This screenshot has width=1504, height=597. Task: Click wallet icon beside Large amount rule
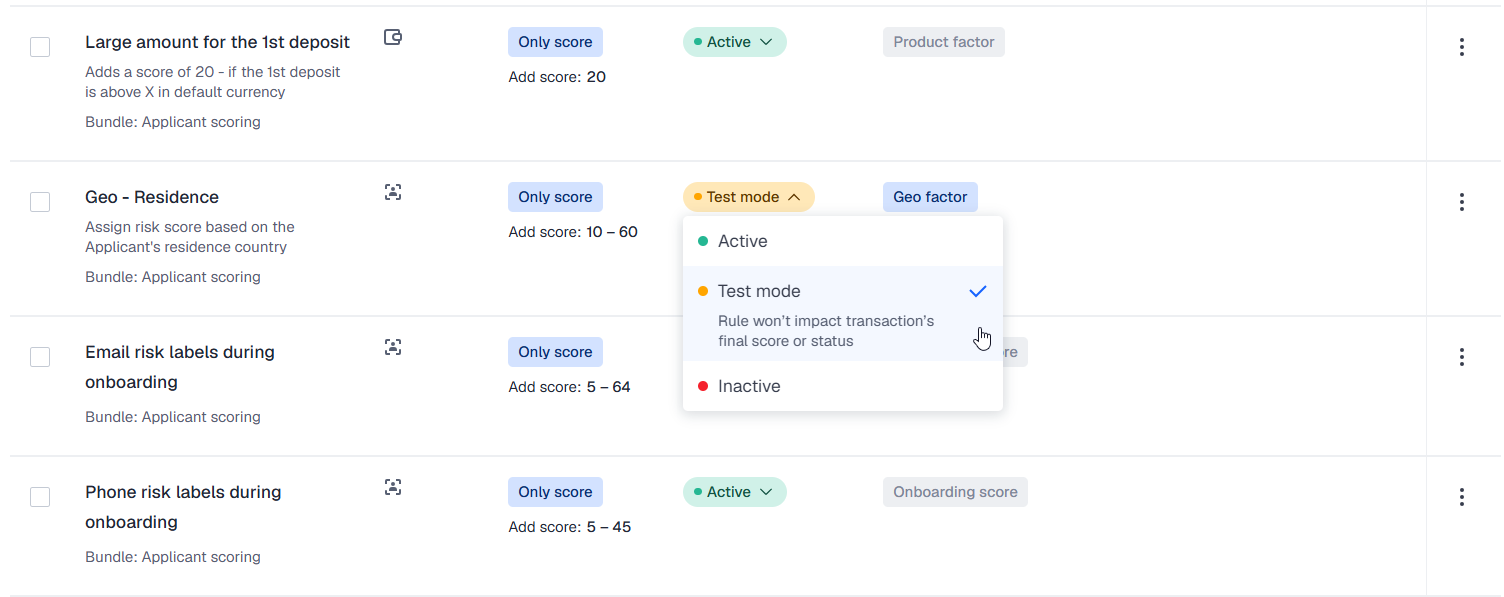393,38
